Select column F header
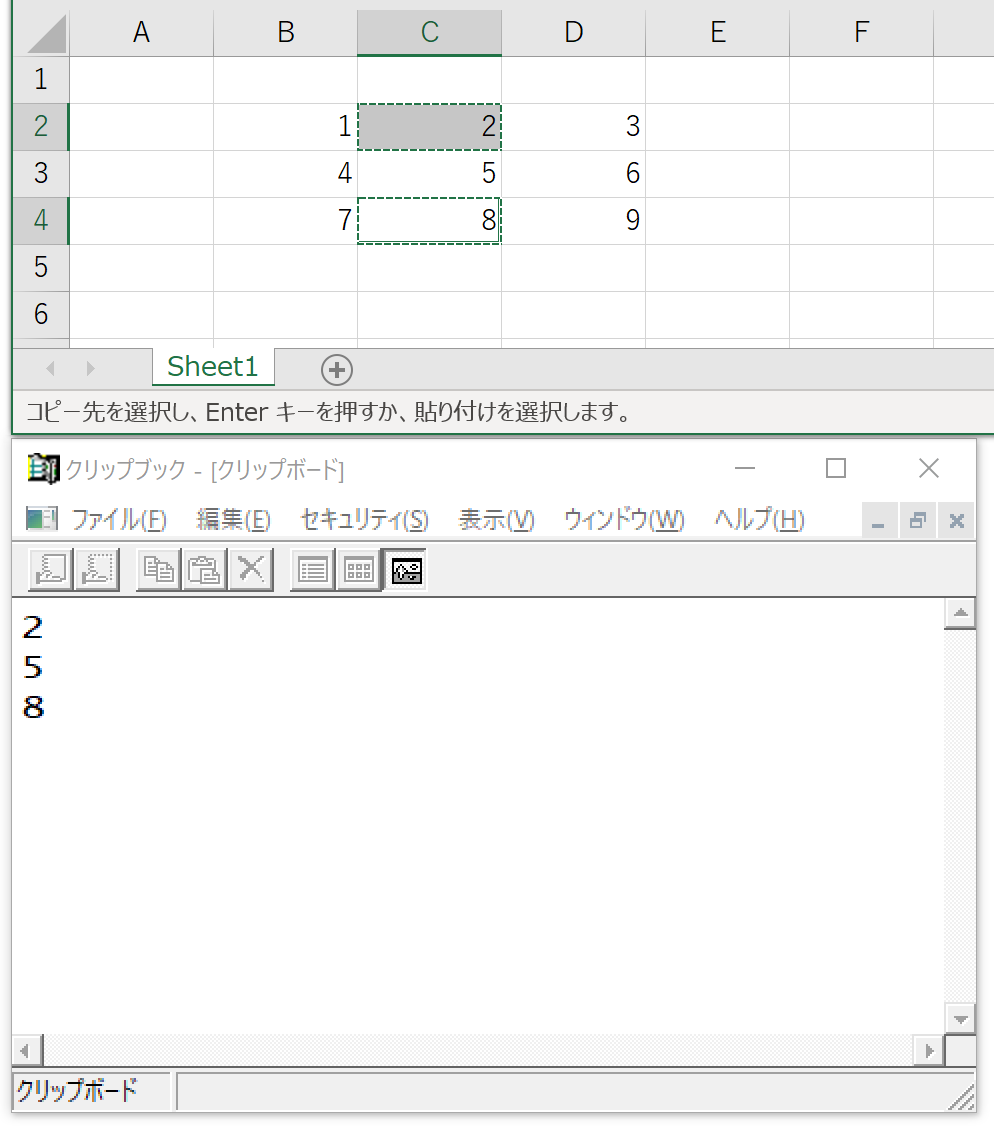 861,32
